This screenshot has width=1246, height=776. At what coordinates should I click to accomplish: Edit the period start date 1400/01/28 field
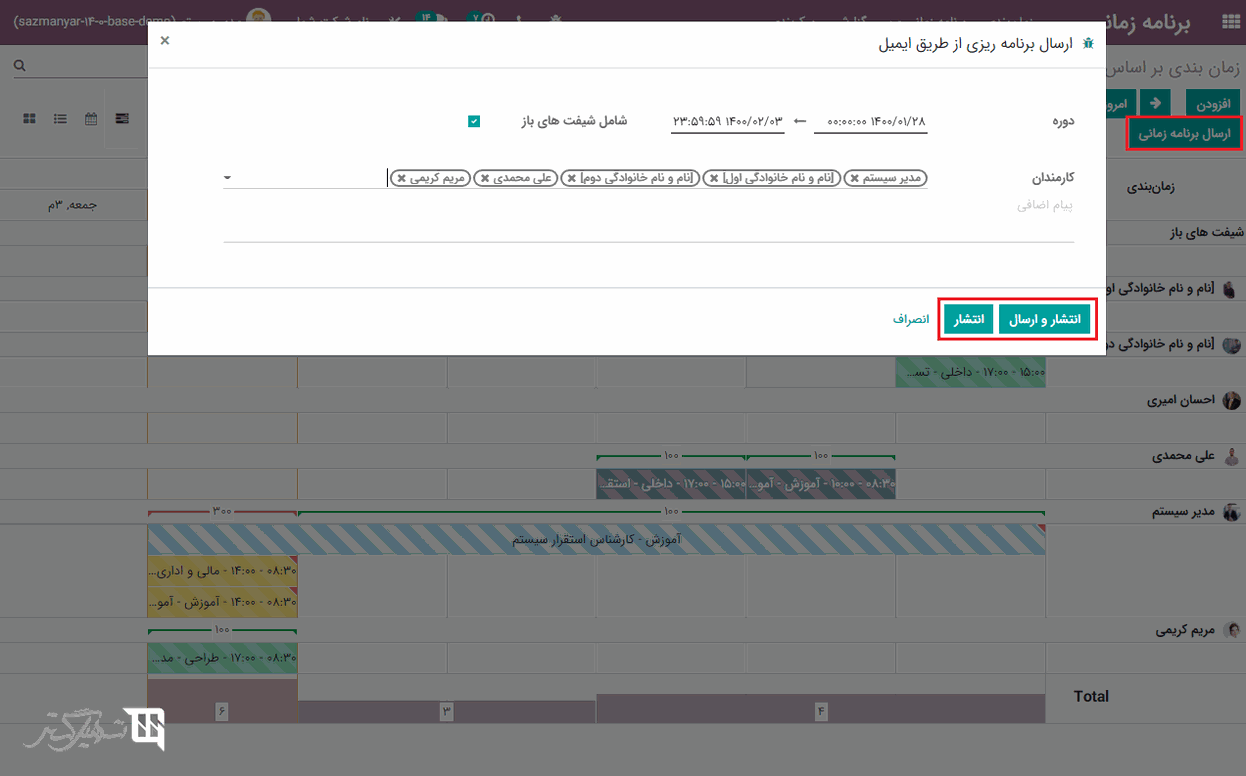(x=871, y=121)
